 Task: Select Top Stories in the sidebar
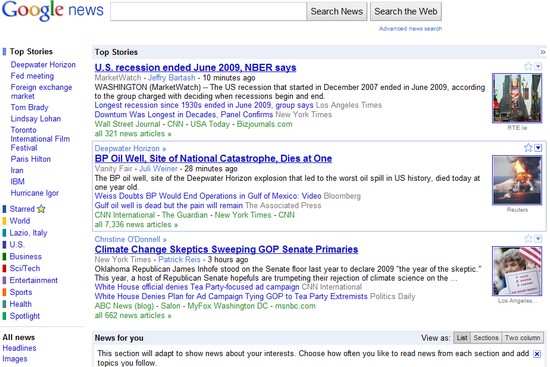[x=31, y=52]
